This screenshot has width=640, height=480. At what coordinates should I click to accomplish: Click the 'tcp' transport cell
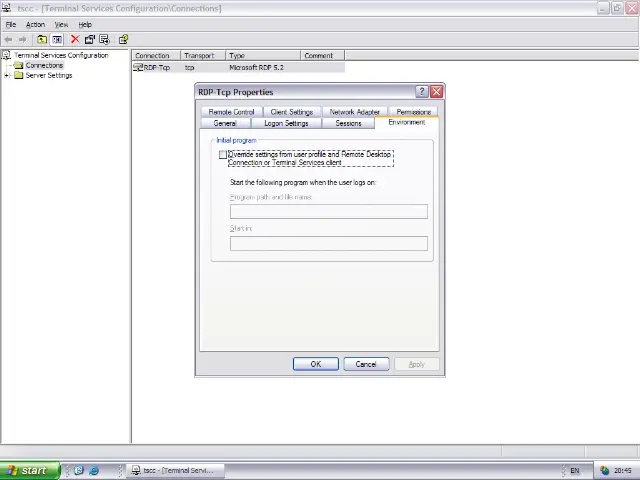(189, 67)
